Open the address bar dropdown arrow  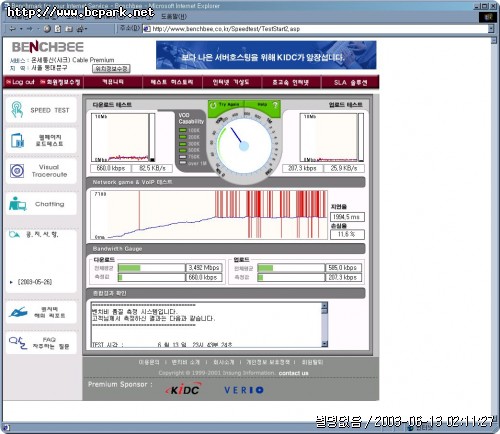[491, 29]
